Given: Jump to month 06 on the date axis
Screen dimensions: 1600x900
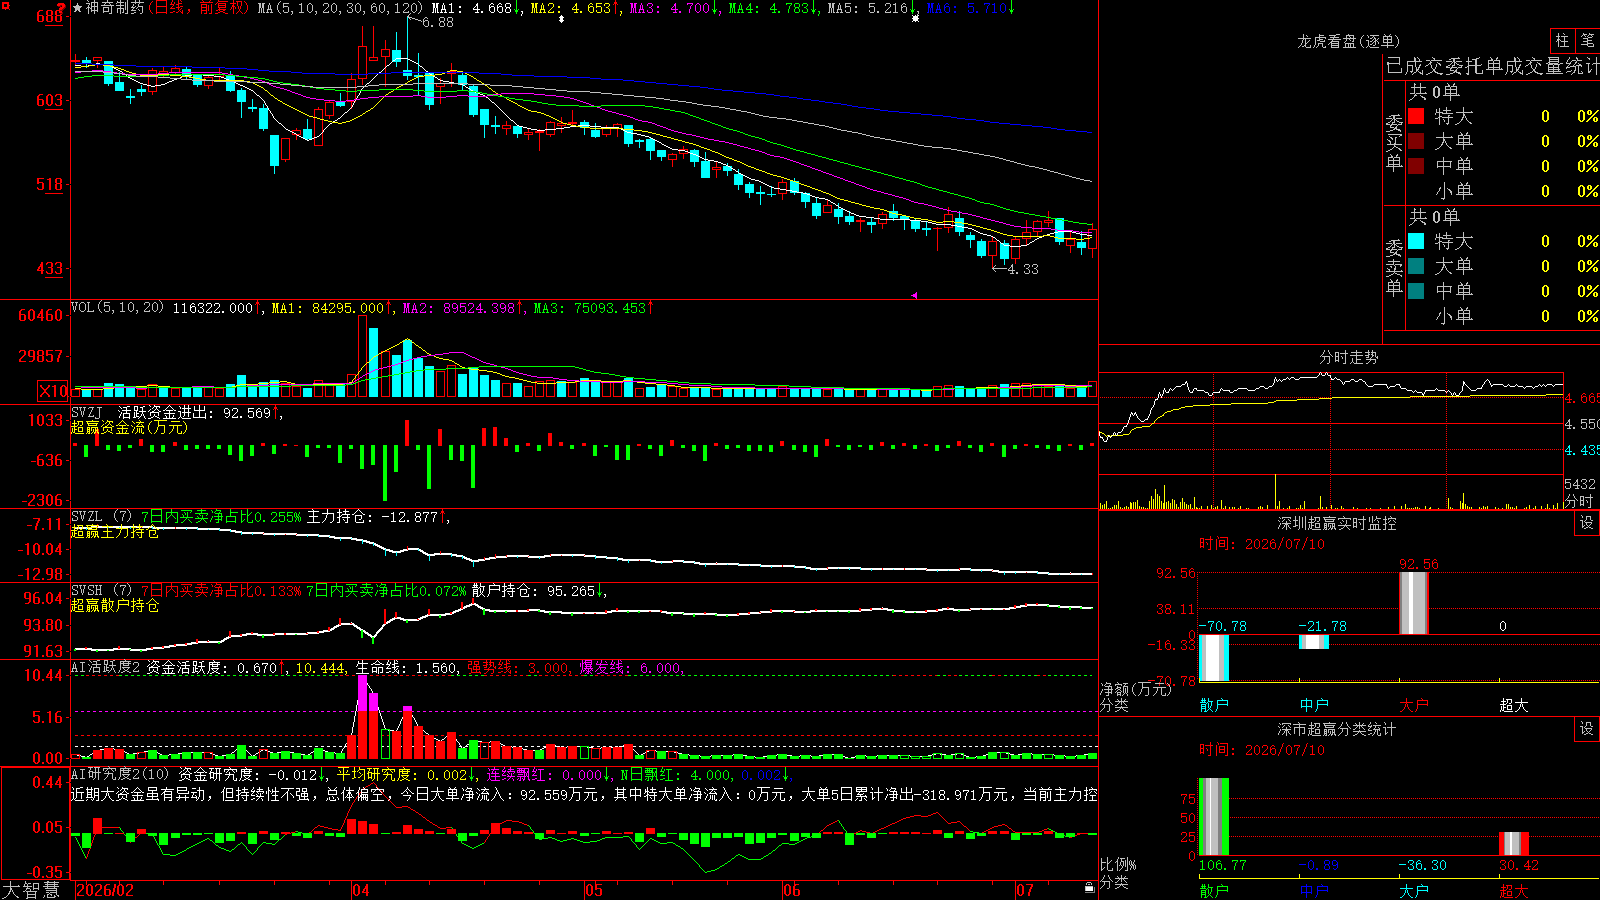Looking at the screenshot, I should (x=792, y=890).
